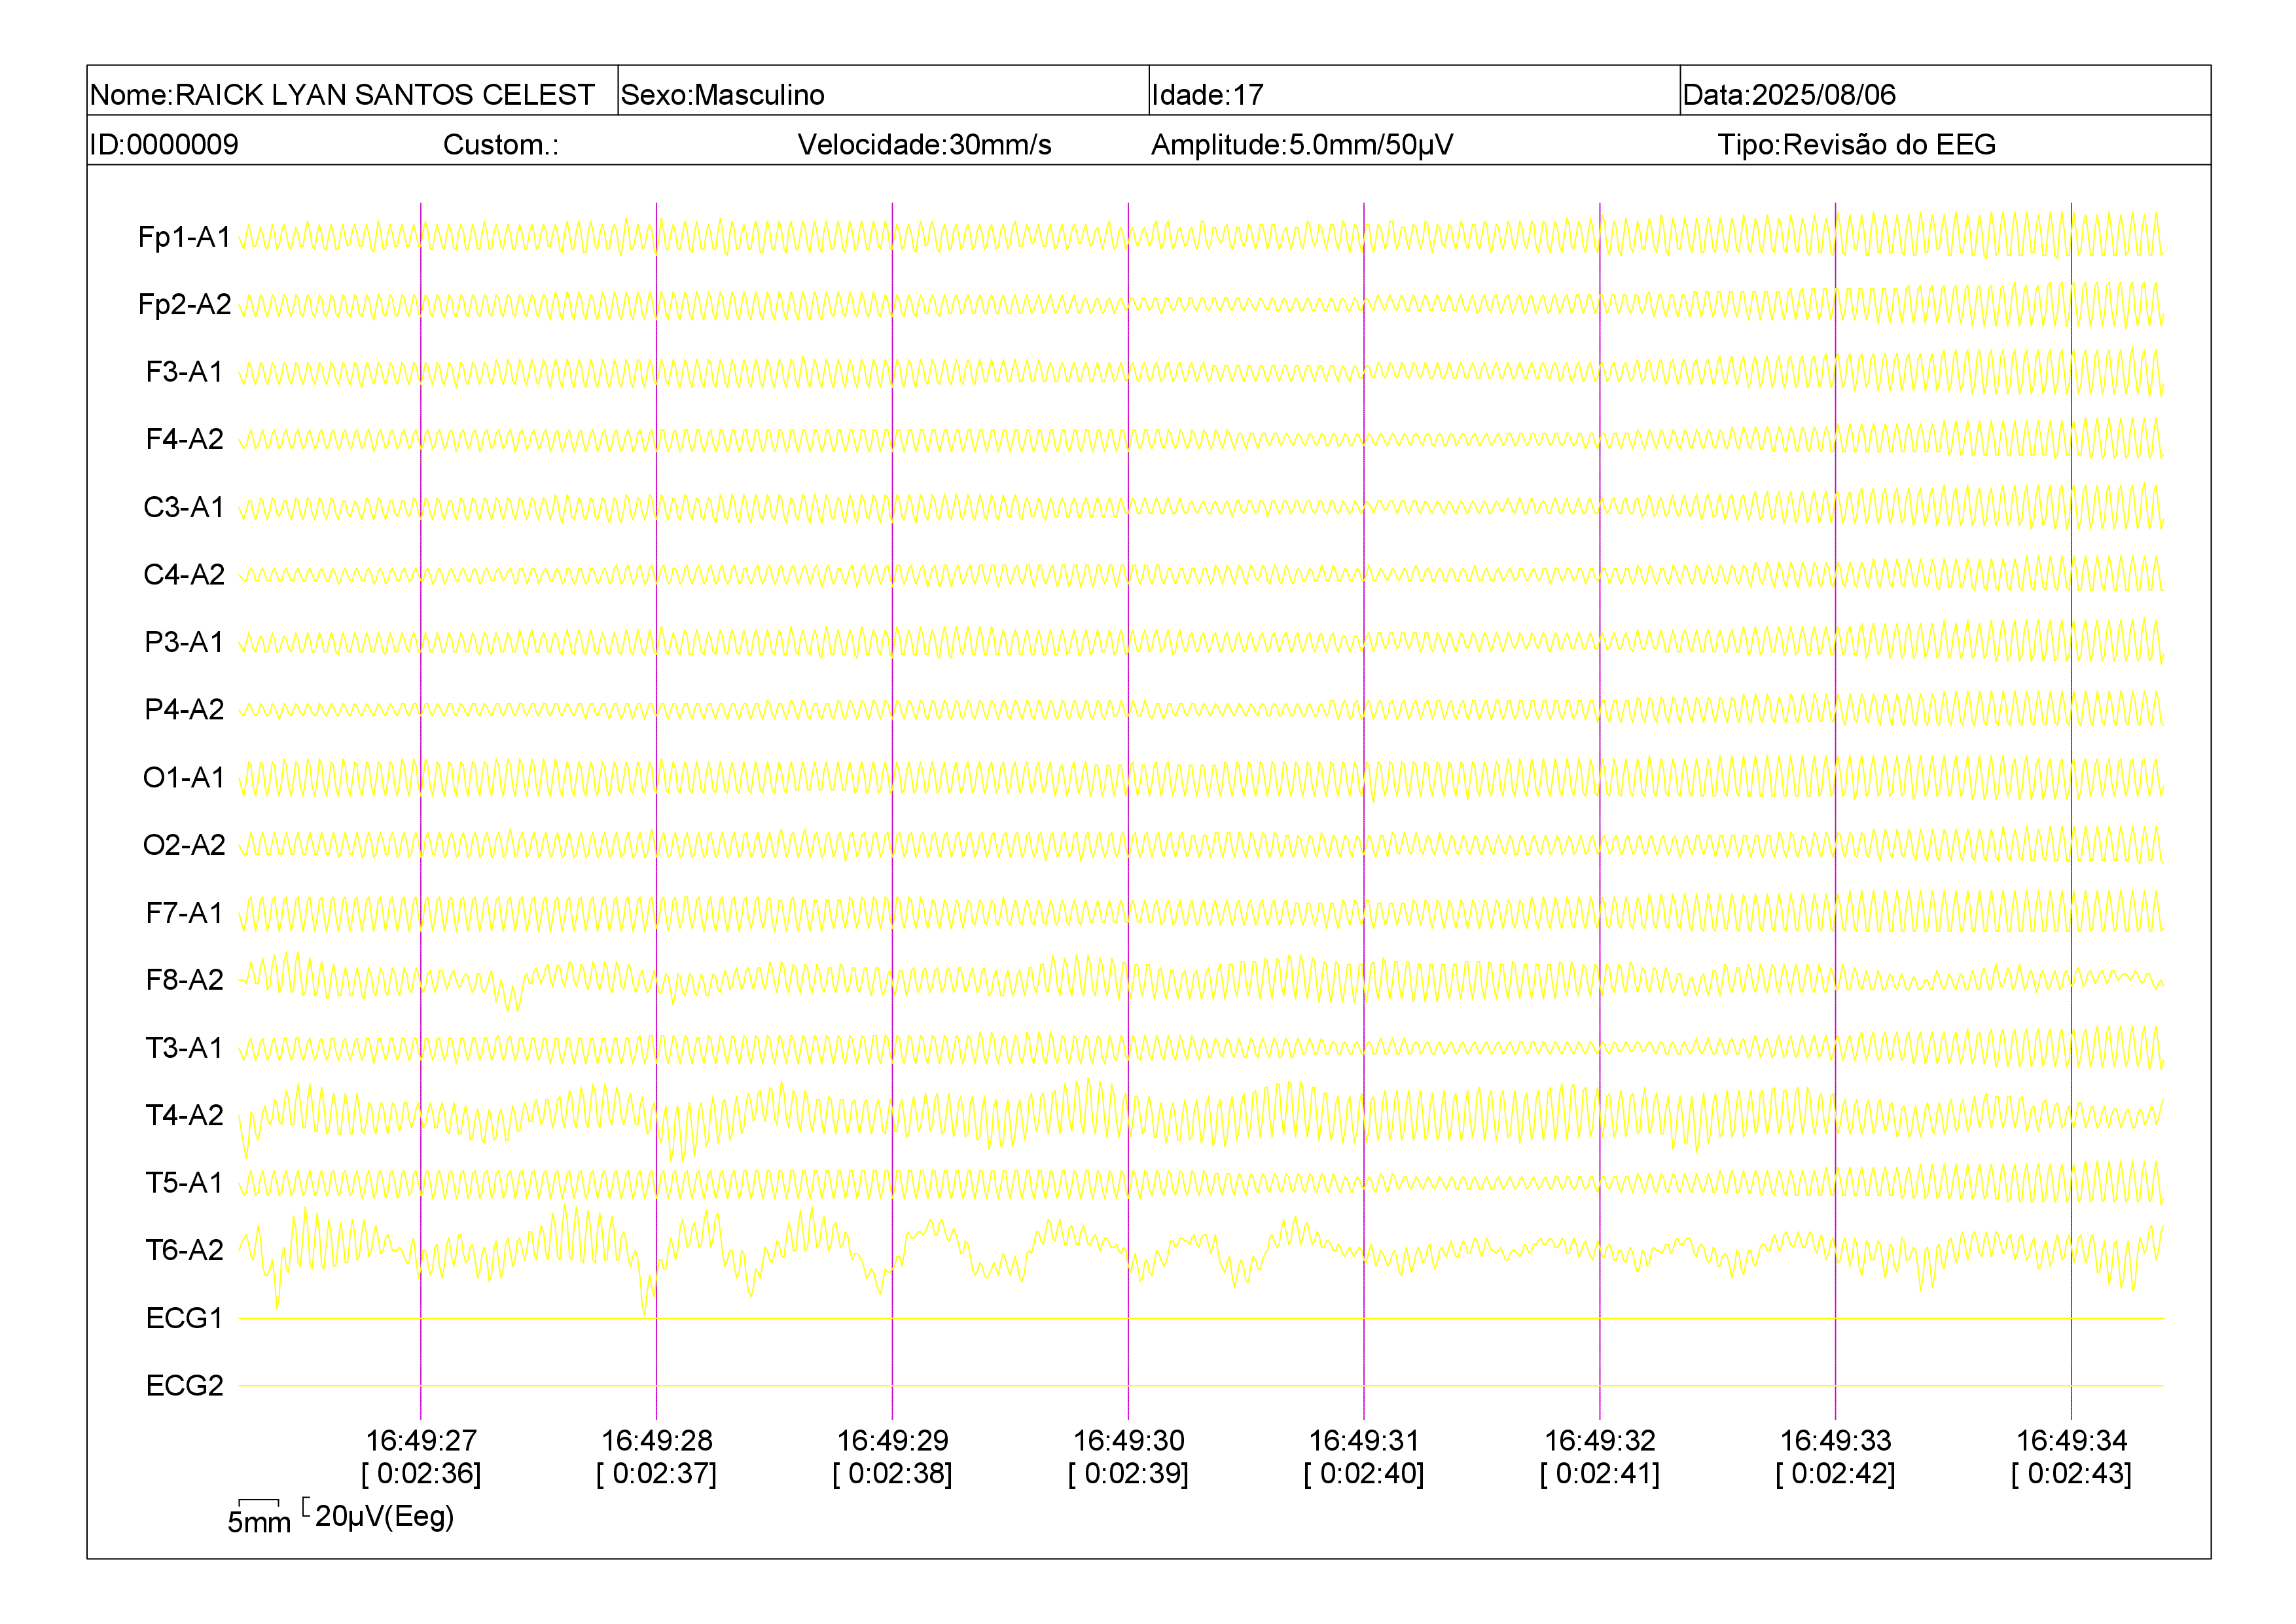Click the 16:49:31 time label

[x=1364, y=1440]
